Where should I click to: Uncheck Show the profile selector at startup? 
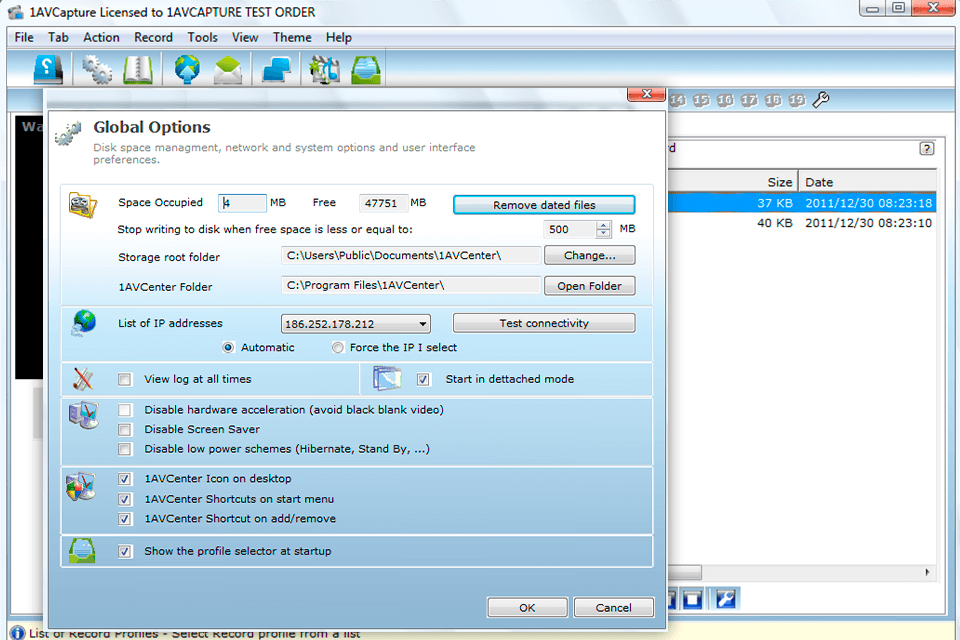click(125, 552)
